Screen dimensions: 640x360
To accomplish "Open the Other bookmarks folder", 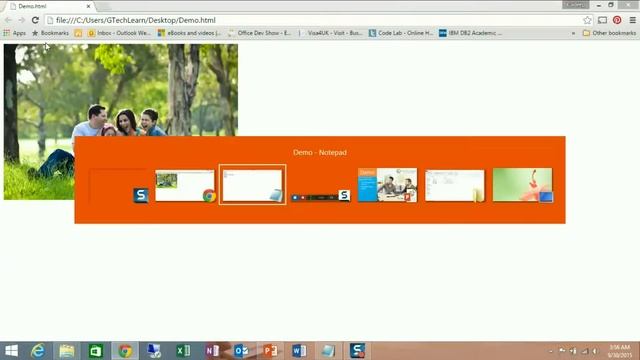I will click(x=609, y=33).
